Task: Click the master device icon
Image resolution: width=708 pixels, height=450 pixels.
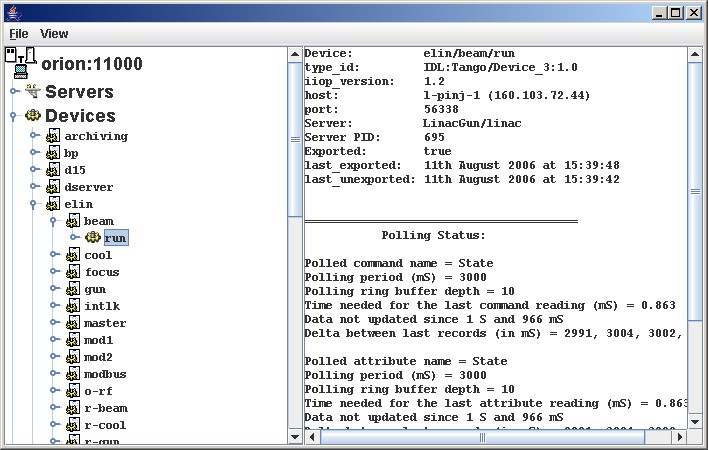Action: (72, 323)
